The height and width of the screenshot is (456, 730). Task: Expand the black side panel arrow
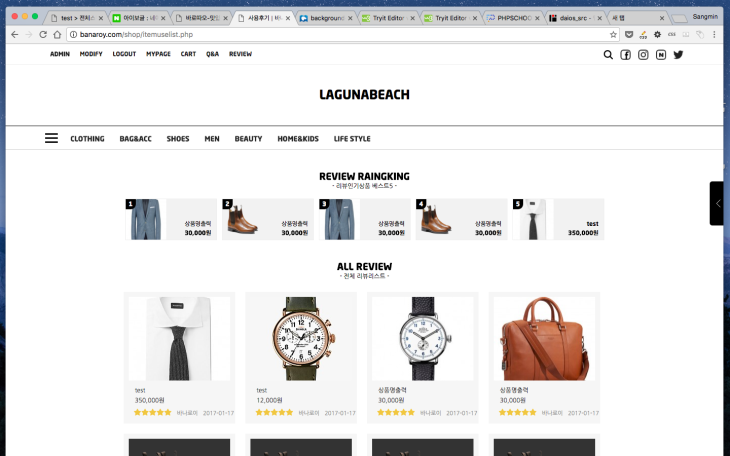[x=718, y=203]
